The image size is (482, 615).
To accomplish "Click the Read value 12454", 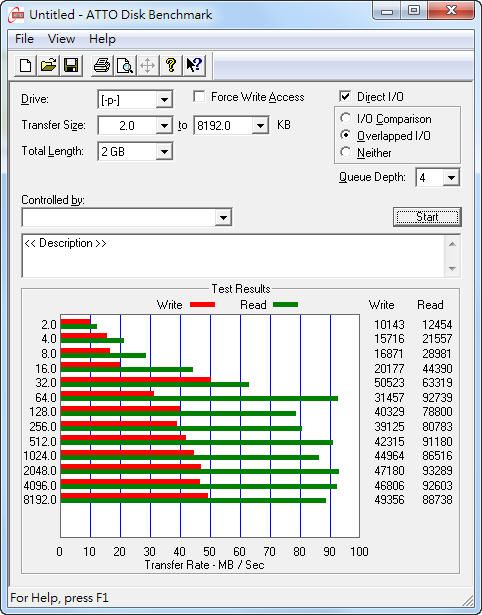I will [437, 325].
